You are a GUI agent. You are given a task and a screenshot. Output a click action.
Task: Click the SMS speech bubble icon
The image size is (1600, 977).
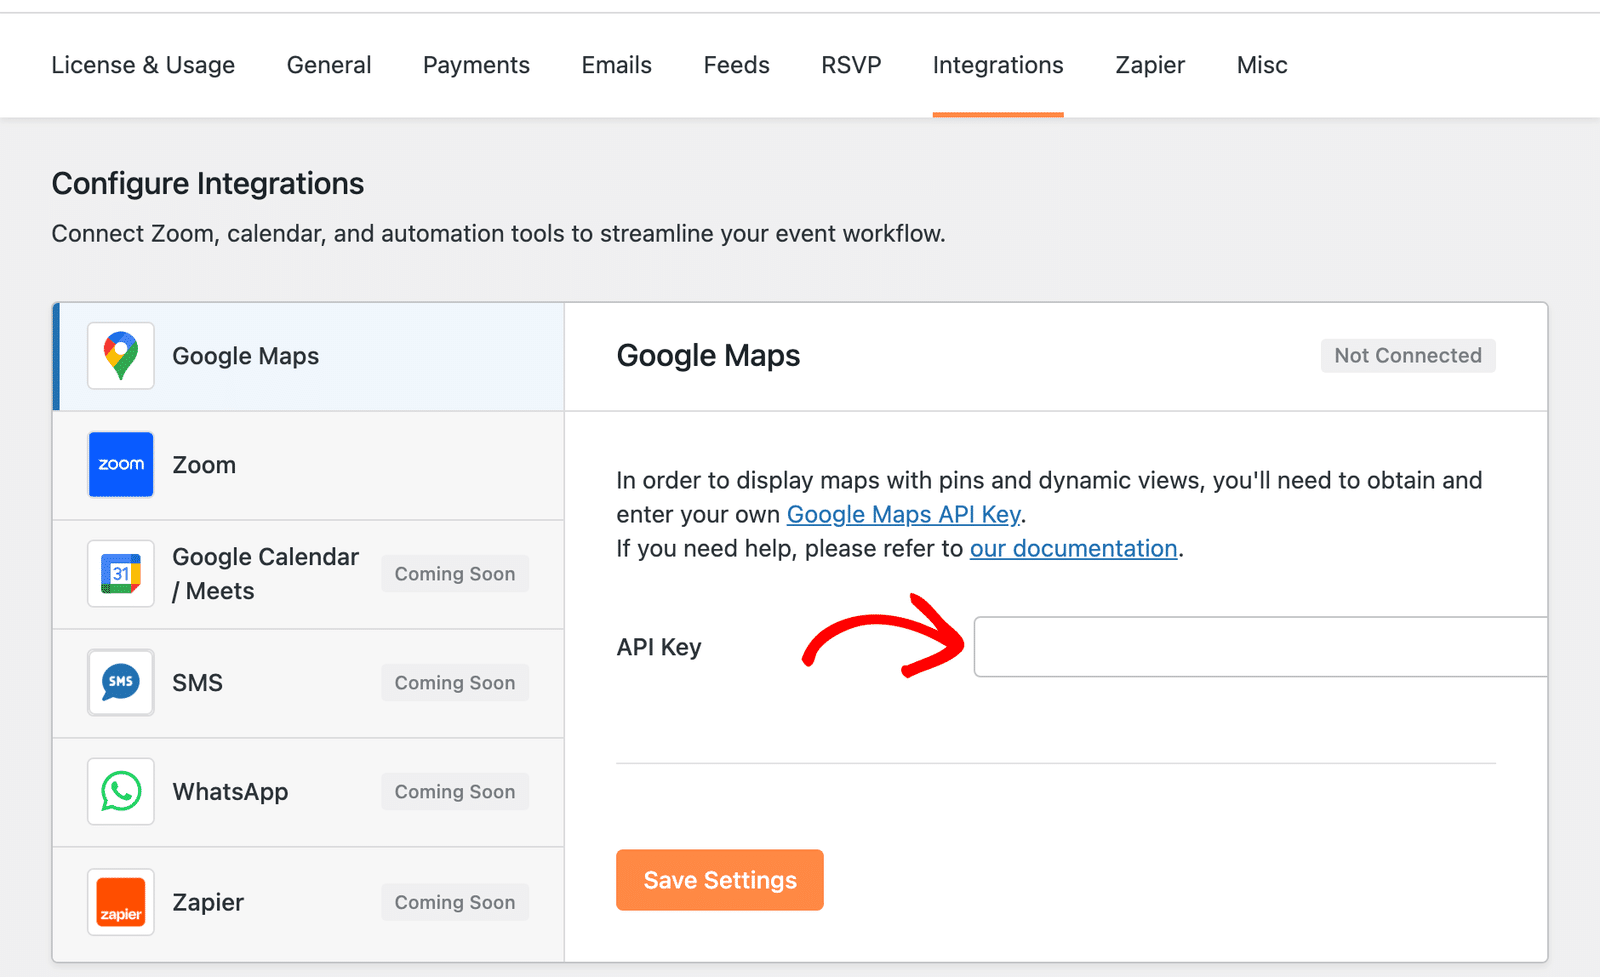121,682
